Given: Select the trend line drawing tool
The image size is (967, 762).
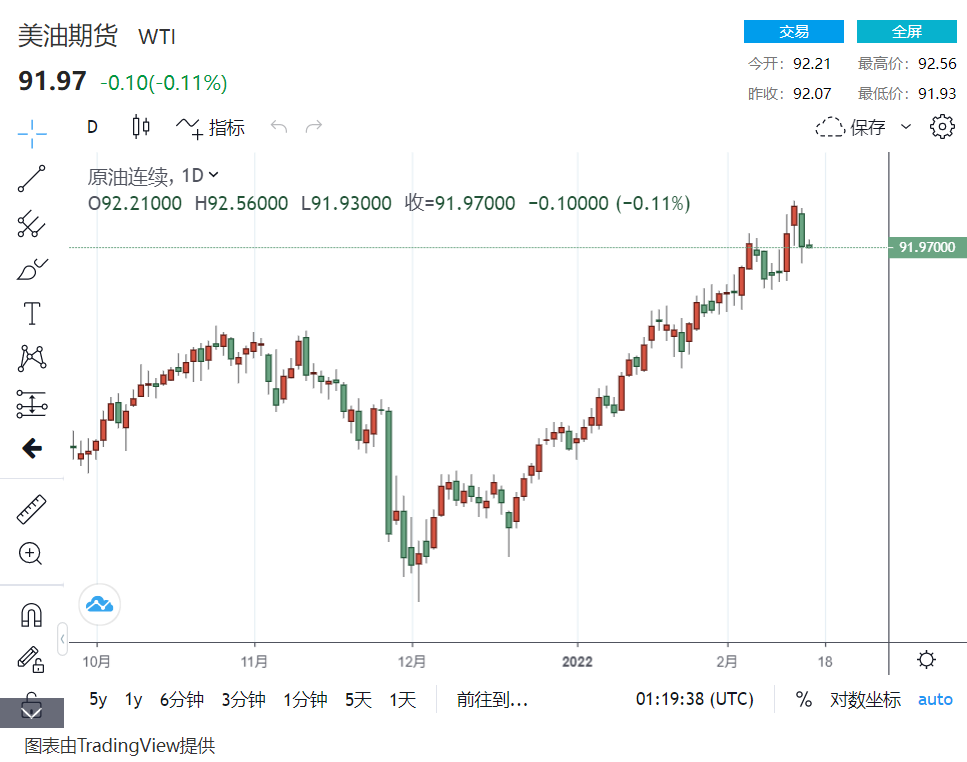Looking at the screenshot, I should tap(32, 178).
